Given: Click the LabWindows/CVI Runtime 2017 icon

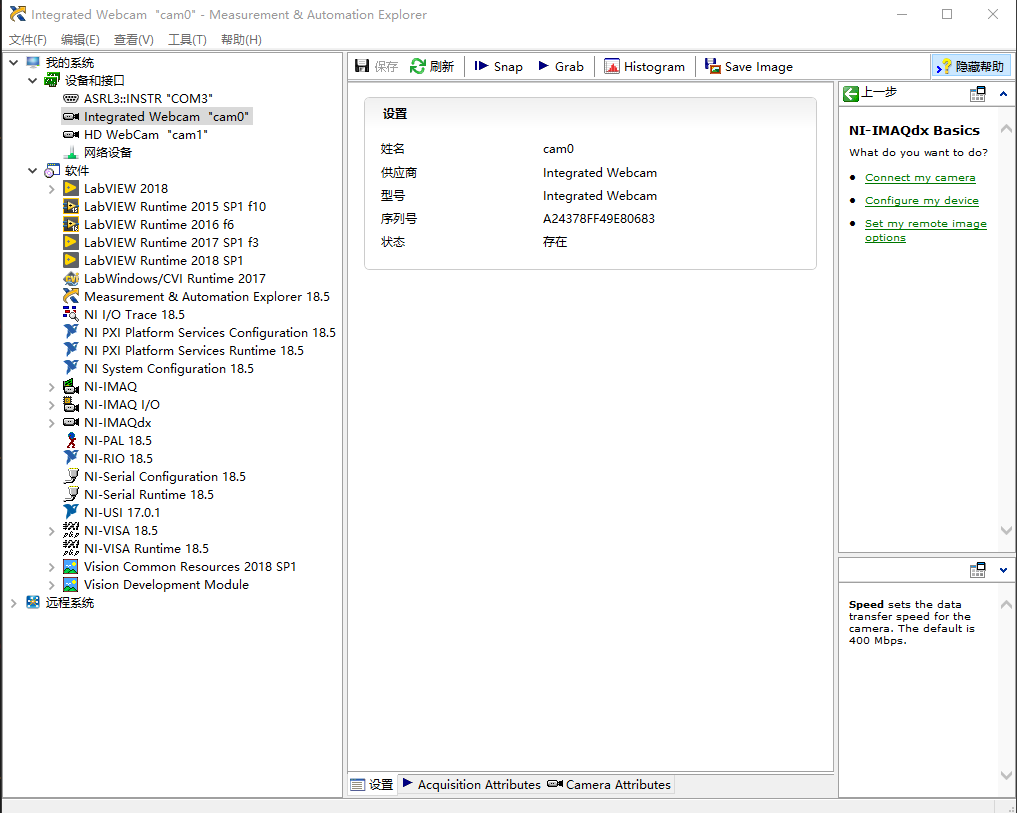Looking at the screenshot, I should tap(71, 278).
